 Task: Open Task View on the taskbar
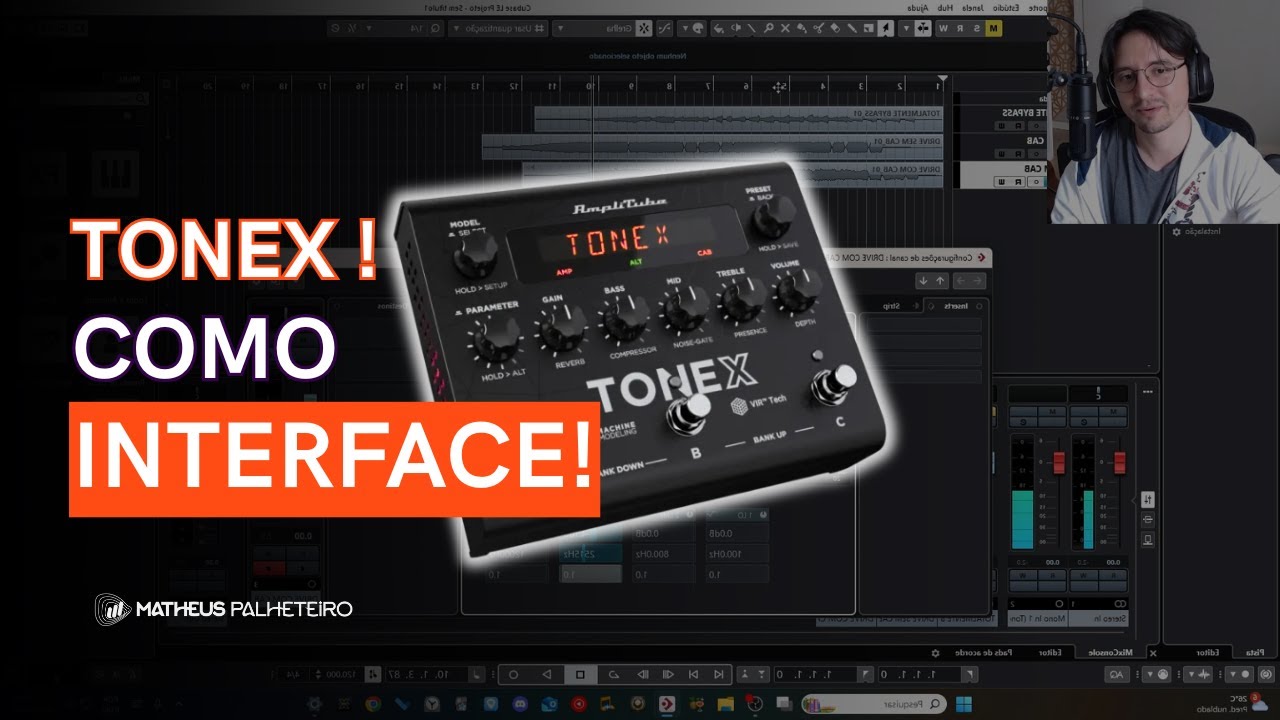(x=784, y=704)
